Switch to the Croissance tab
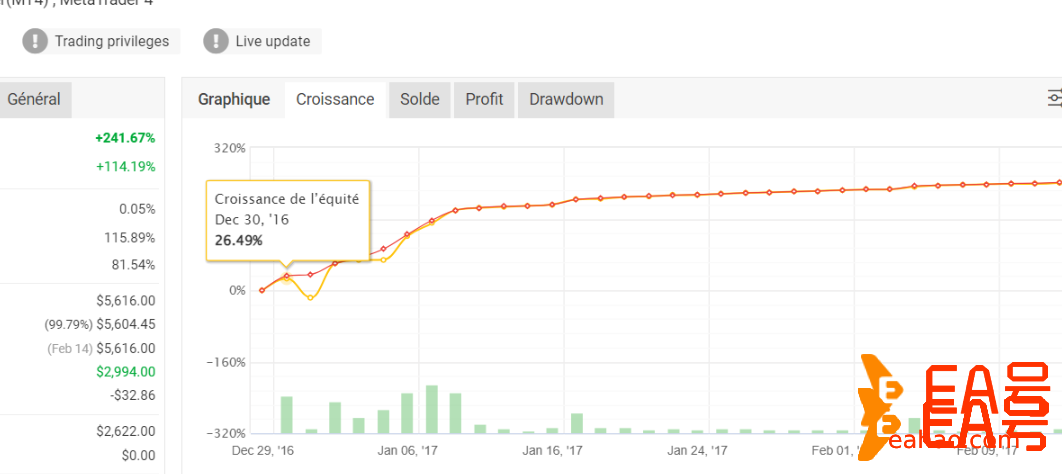This screenshot has width=1062, height=474. (x=335, y=100)
